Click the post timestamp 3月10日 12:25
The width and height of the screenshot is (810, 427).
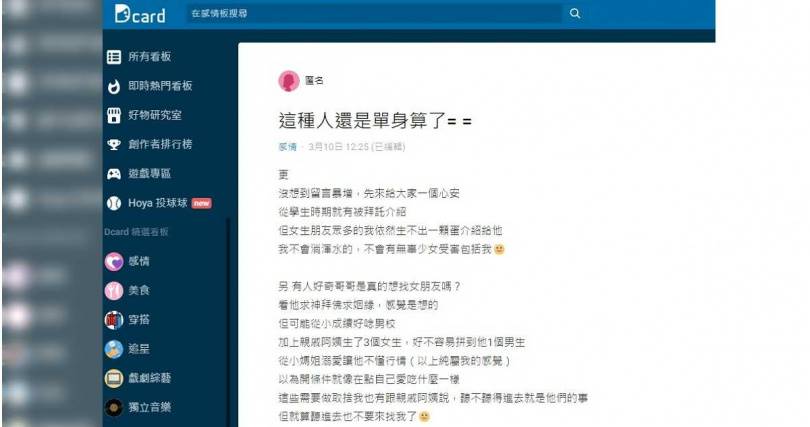(x=338, y=147)
